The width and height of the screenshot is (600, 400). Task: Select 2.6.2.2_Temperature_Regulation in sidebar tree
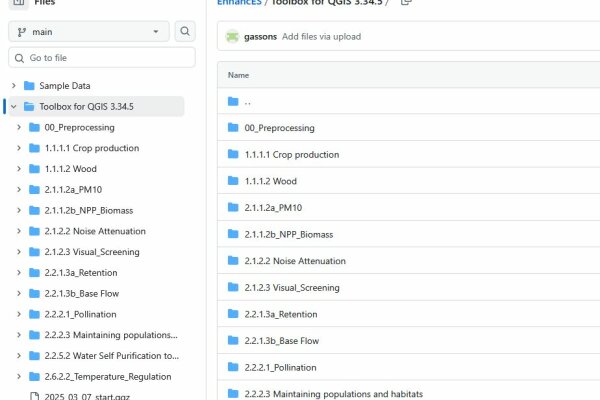click(x=108, y=377)
